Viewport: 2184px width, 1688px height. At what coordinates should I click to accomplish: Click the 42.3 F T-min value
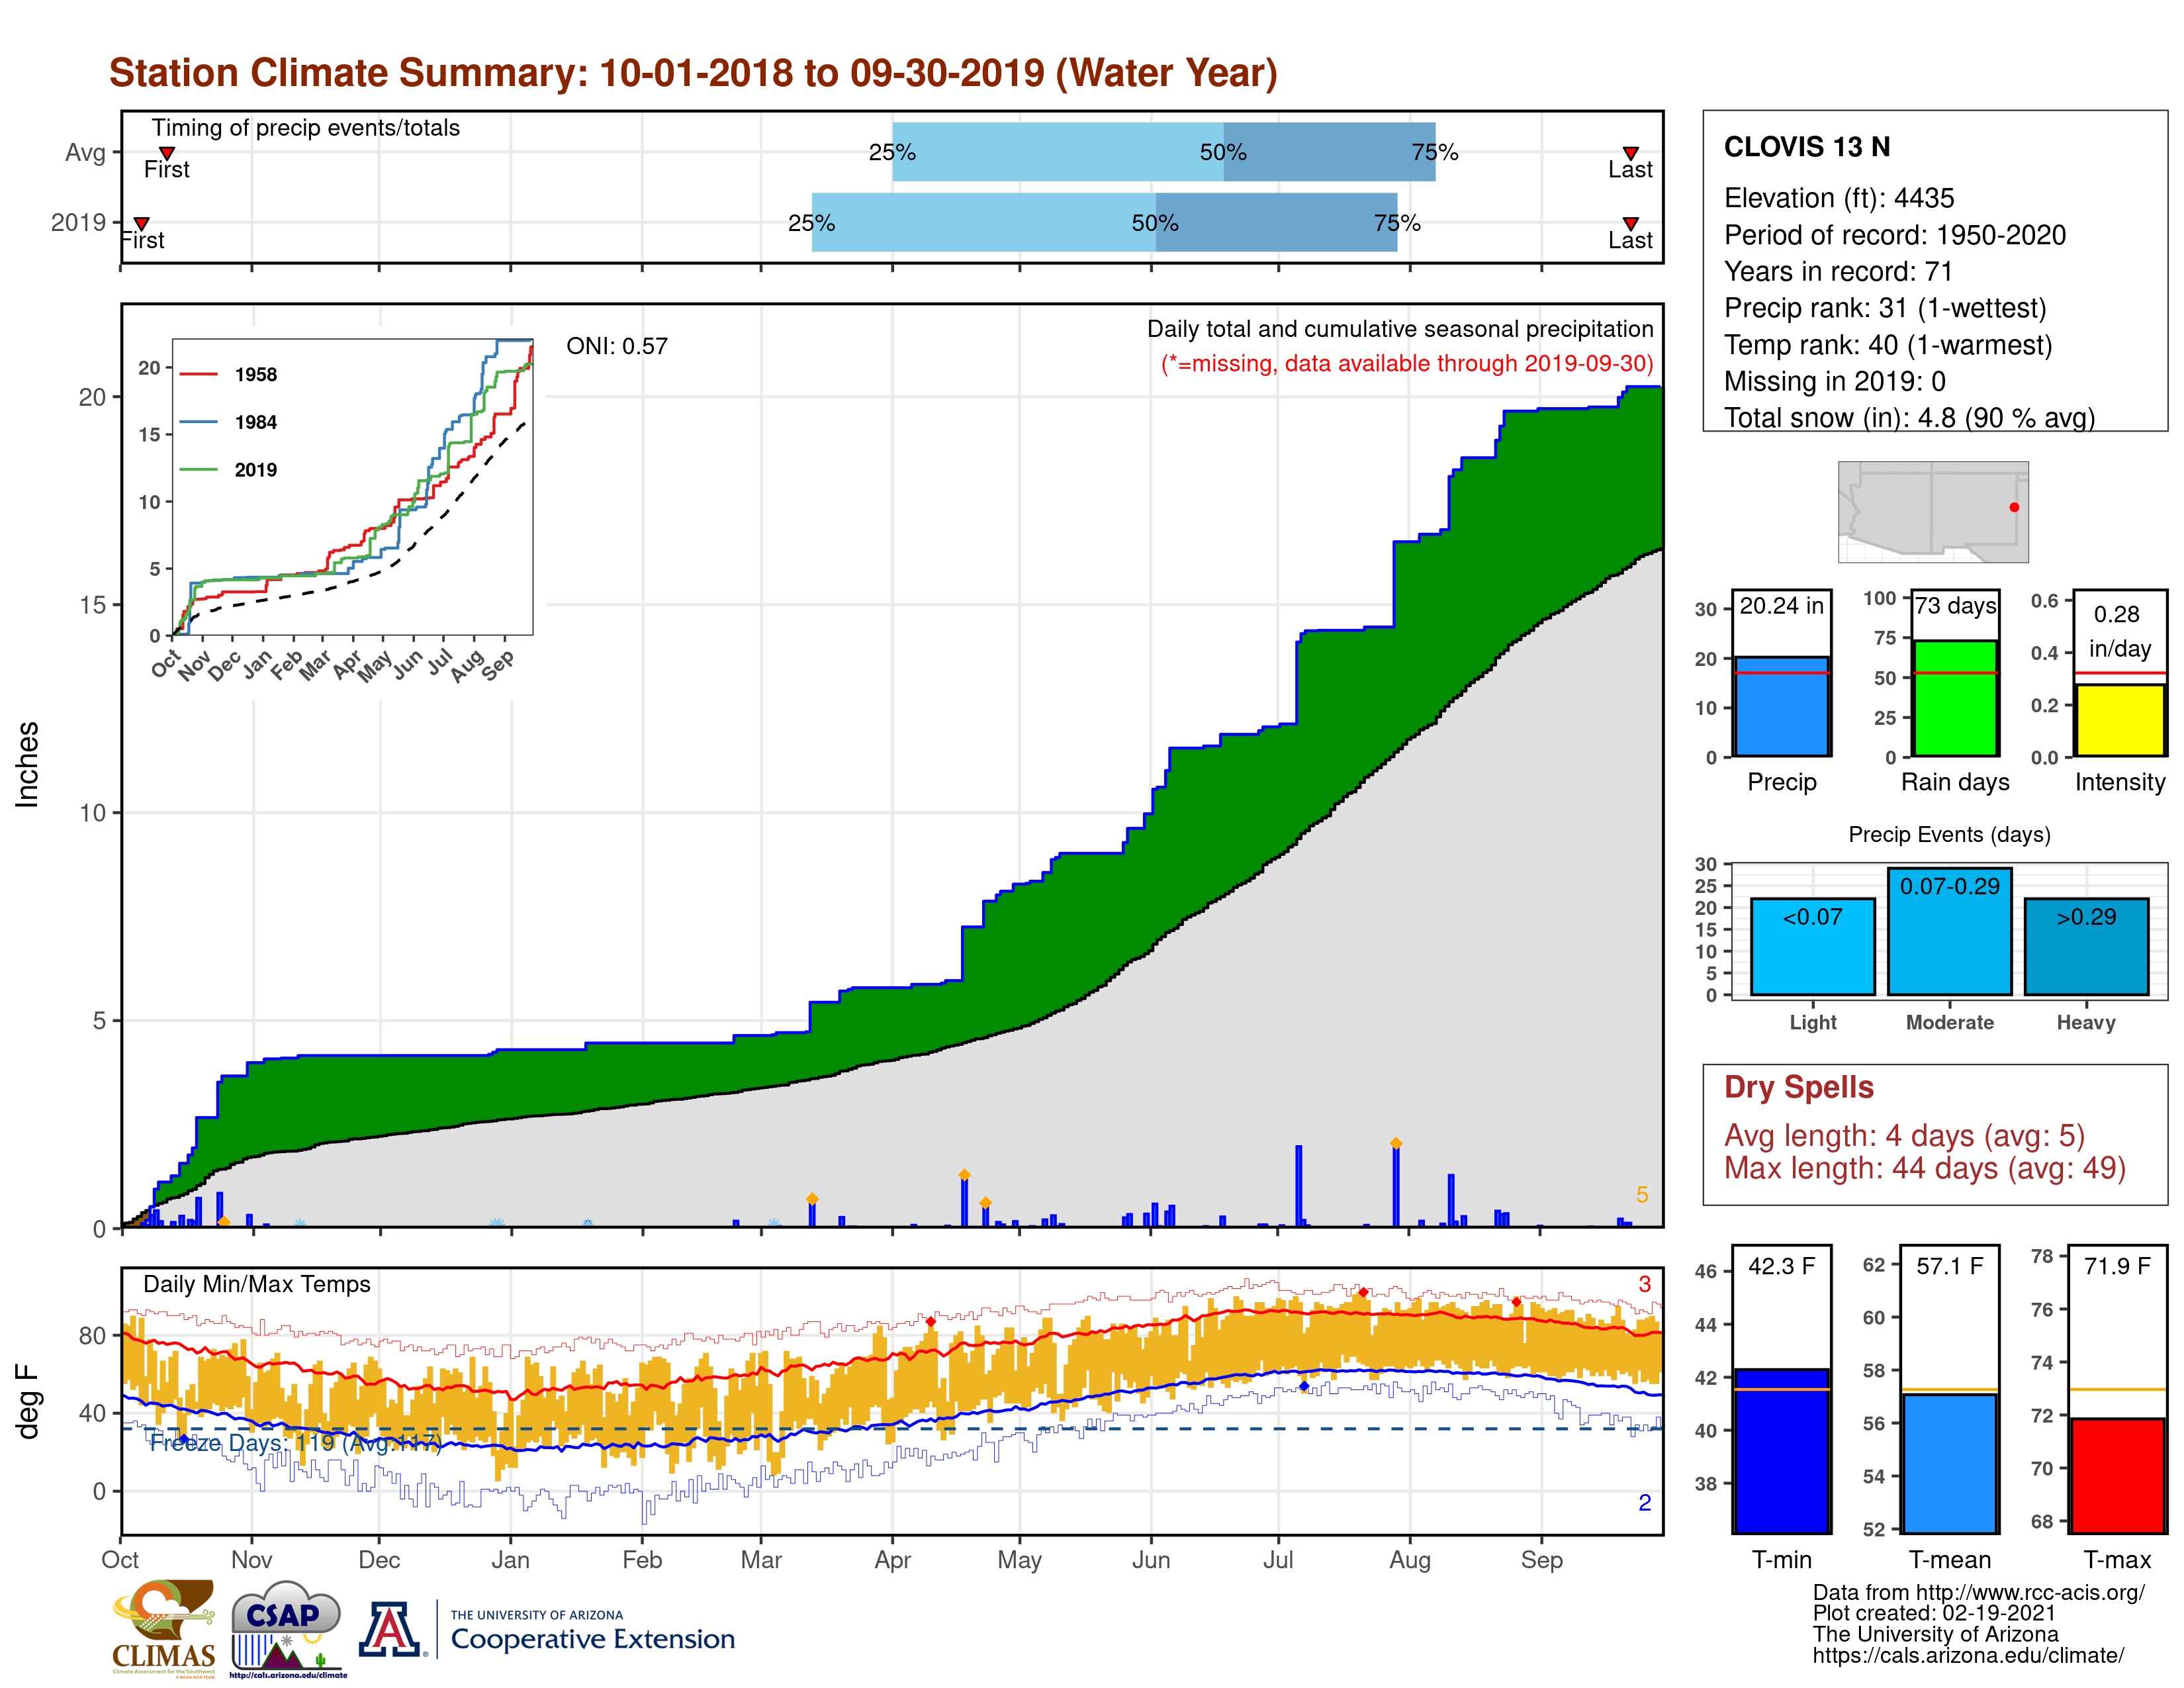(1781, 1266)
